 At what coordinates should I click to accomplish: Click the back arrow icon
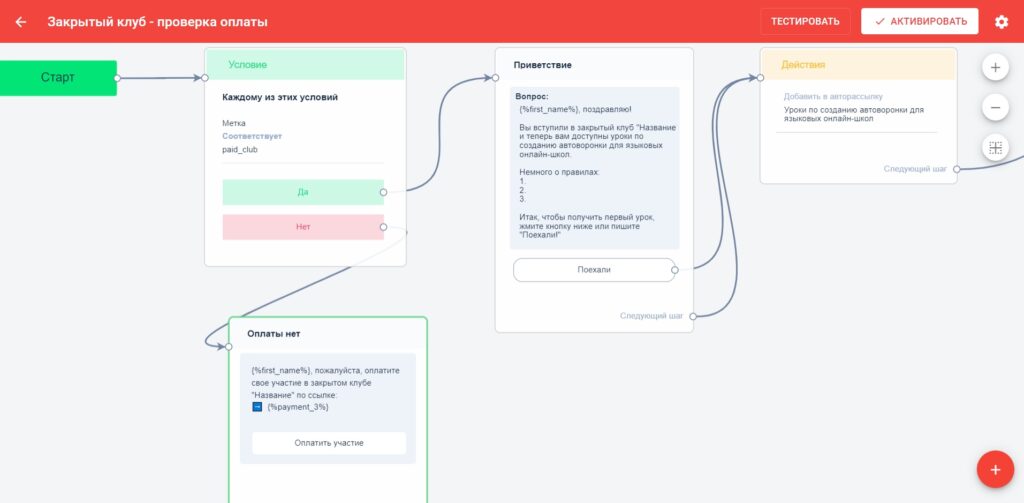[x=21, y=21]
